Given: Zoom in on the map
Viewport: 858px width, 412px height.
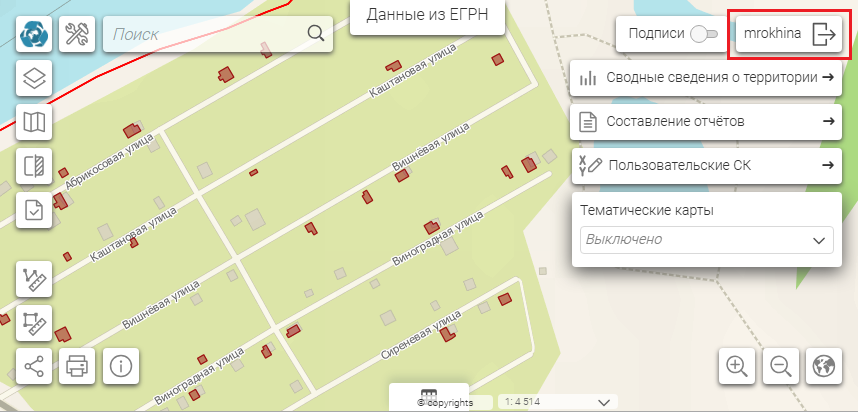Looking at the screenshot, I should [x=737, y=366].
